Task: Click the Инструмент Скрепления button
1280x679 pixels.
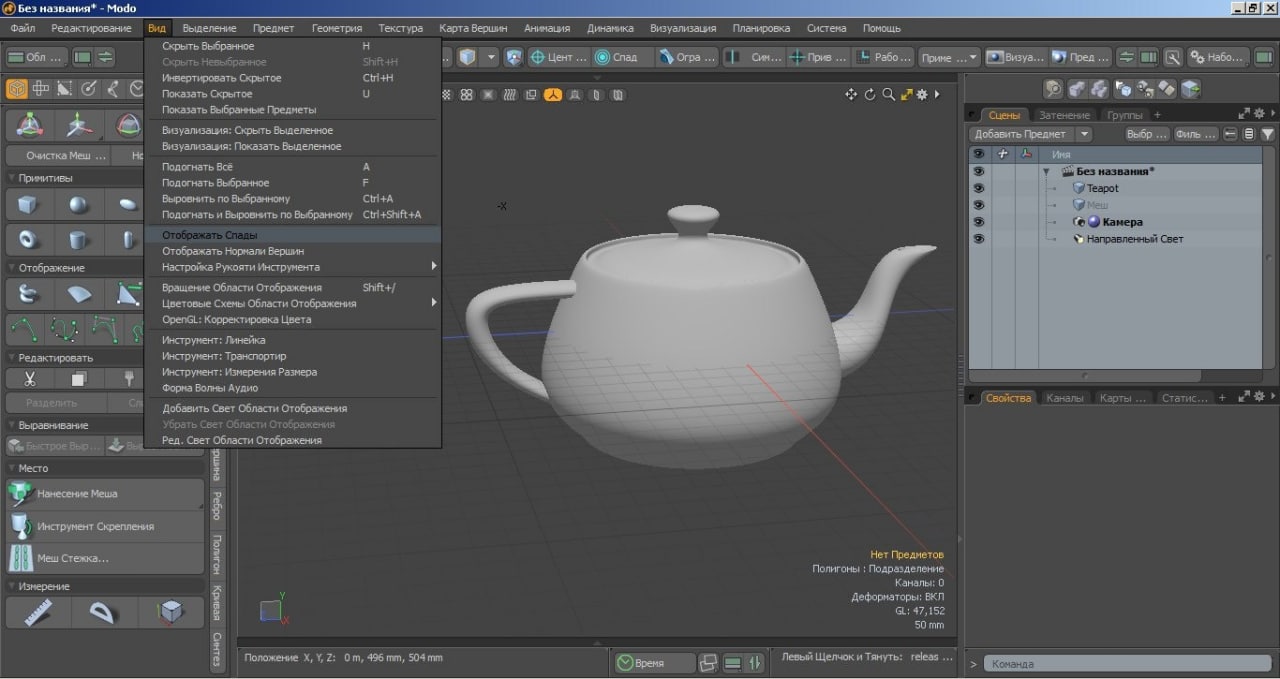Action: point(95,526)
